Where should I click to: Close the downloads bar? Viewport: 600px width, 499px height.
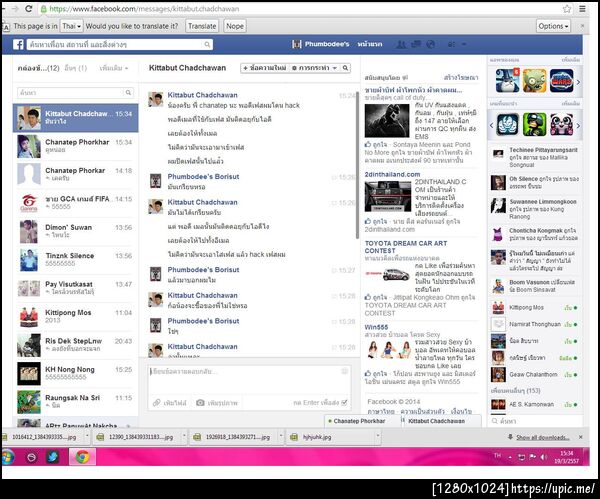(x=580, y=437)
